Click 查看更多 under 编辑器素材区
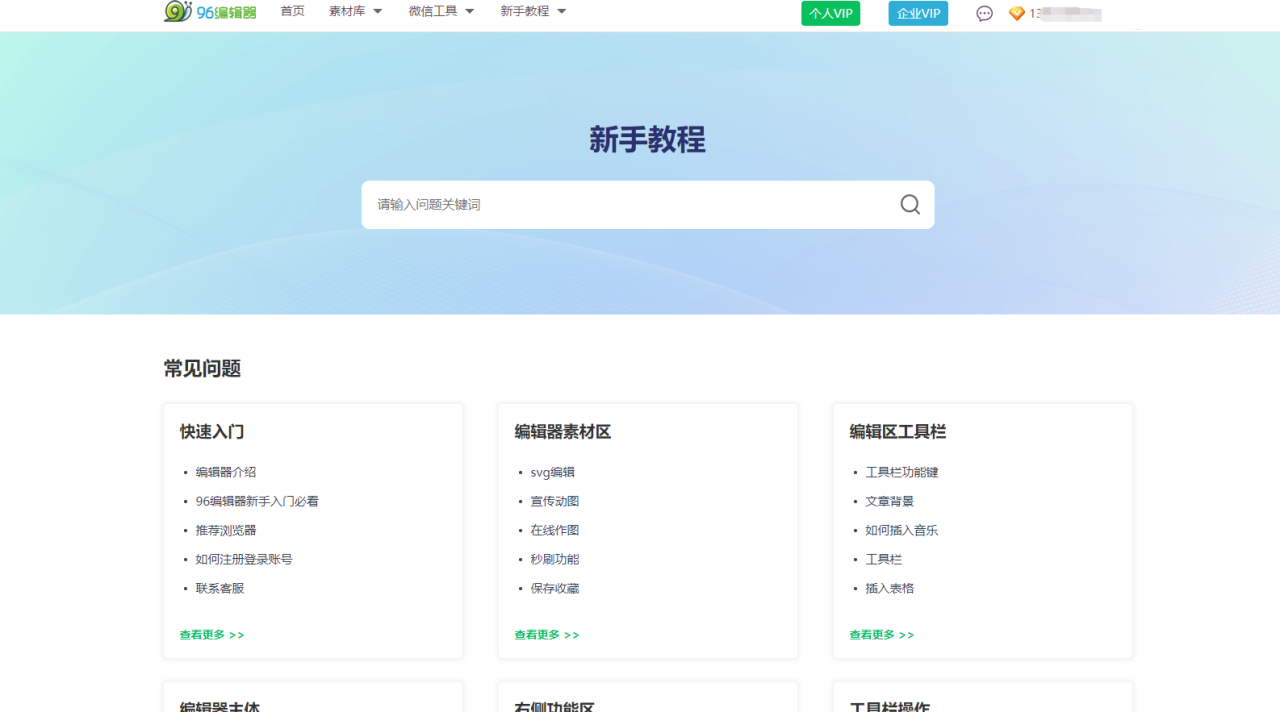 (x=547, y=635)
